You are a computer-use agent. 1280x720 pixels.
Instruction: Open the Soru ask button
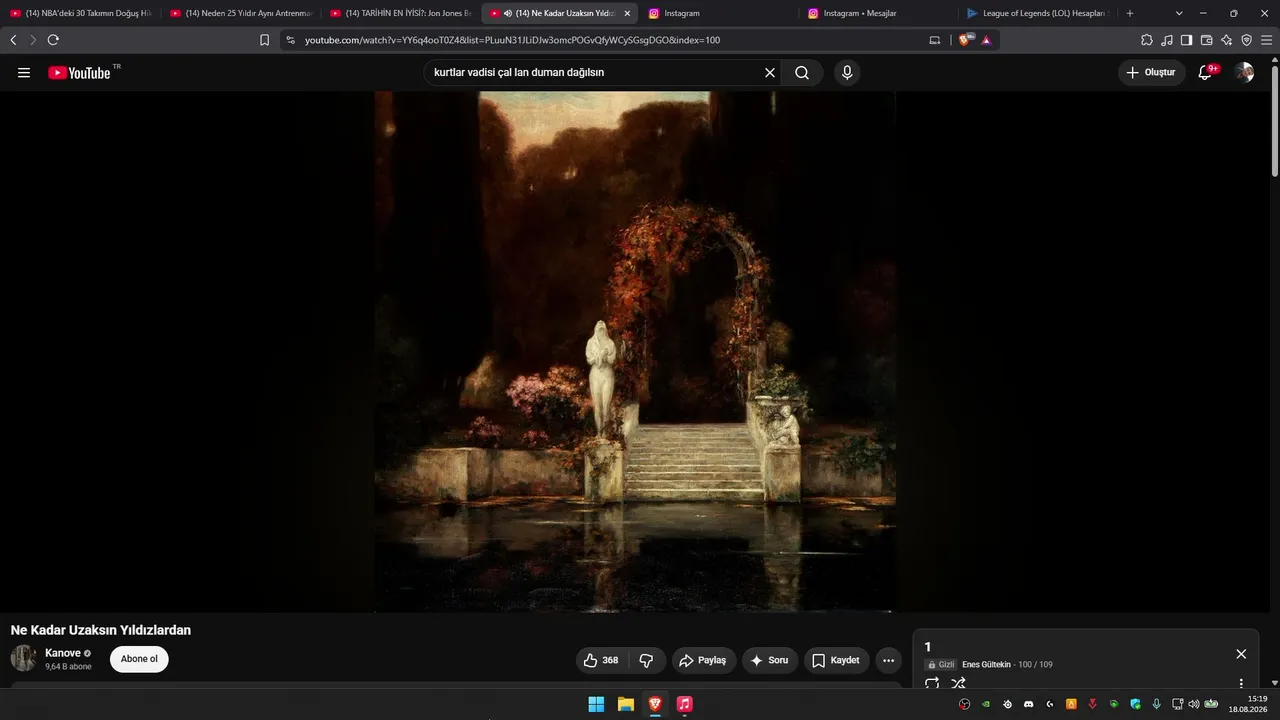click(x=770, y=660)
